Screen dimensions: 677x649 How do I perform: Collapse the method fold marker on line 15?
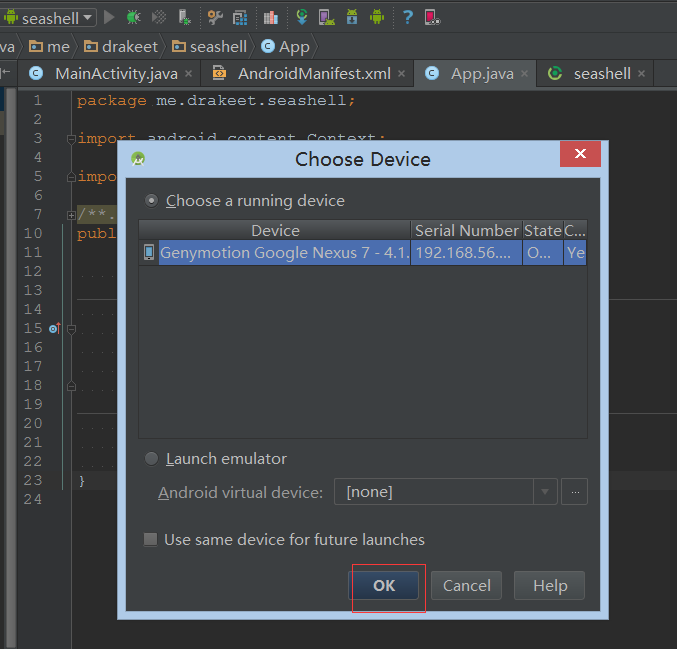(x=72, y=329)
